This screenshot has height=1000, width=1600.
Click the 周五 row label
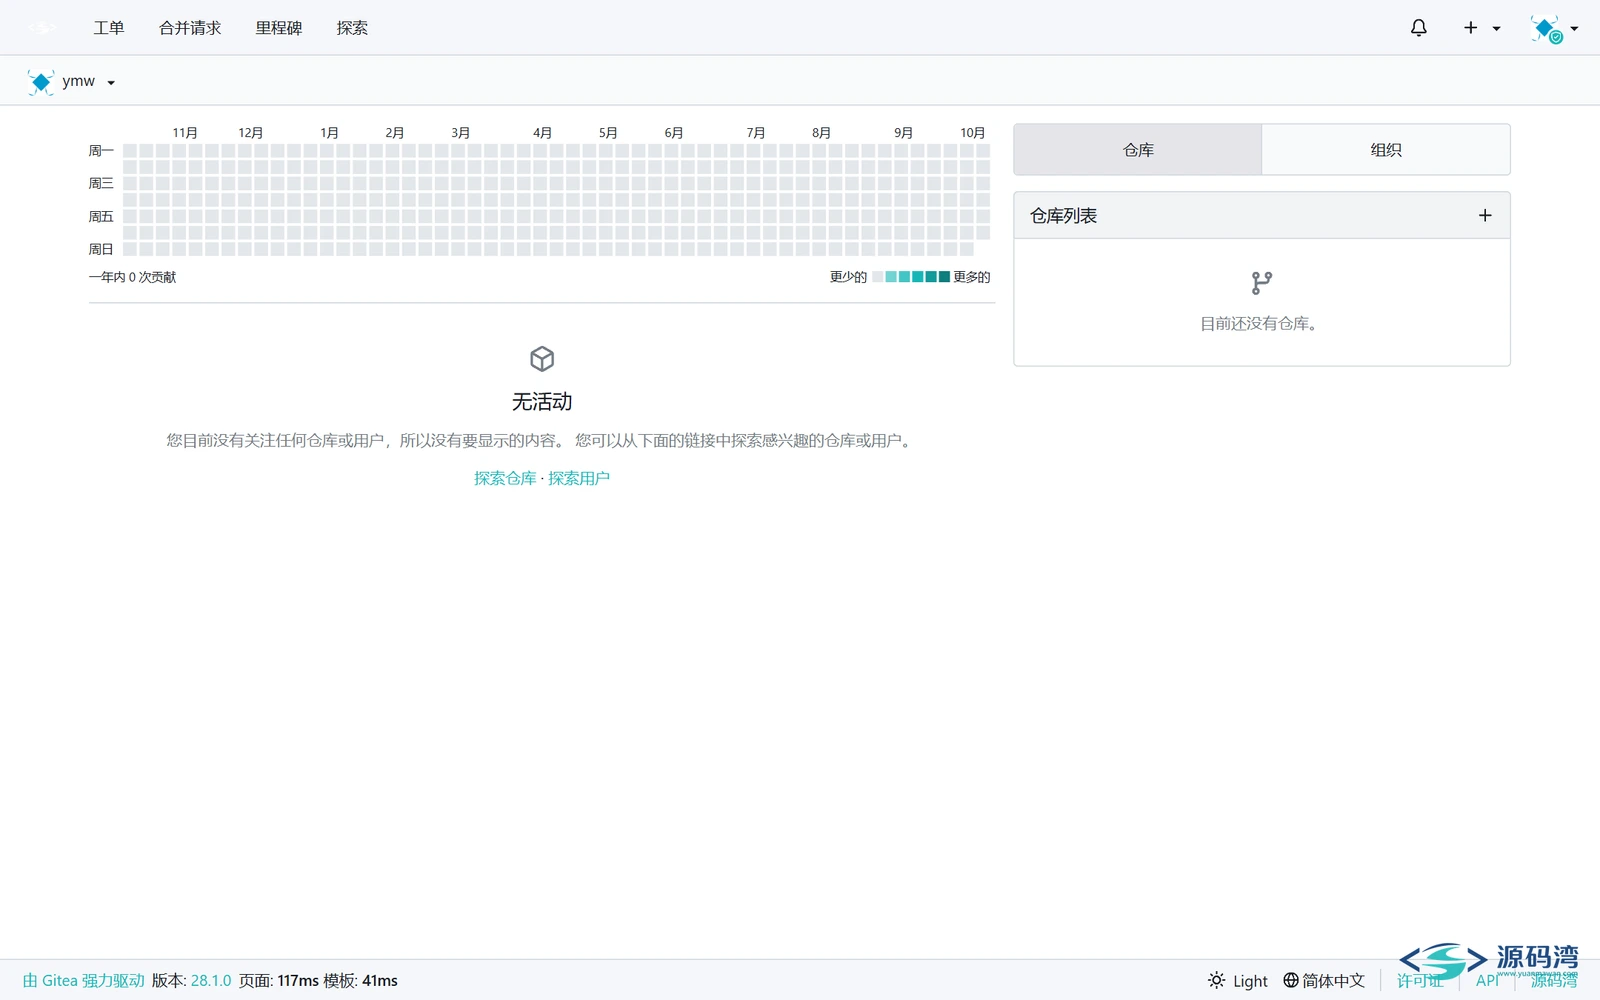[101, 217]
